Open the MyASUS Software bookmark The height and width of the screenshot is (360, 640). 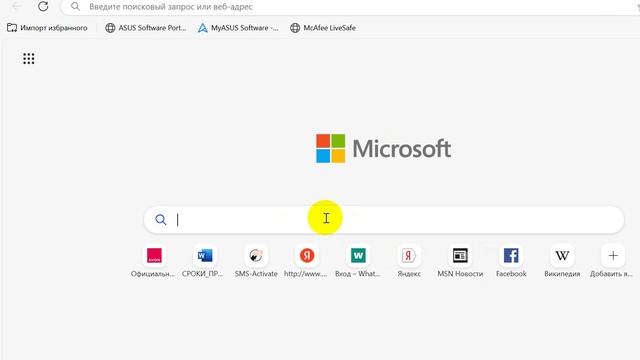click(x=238, y=28)
